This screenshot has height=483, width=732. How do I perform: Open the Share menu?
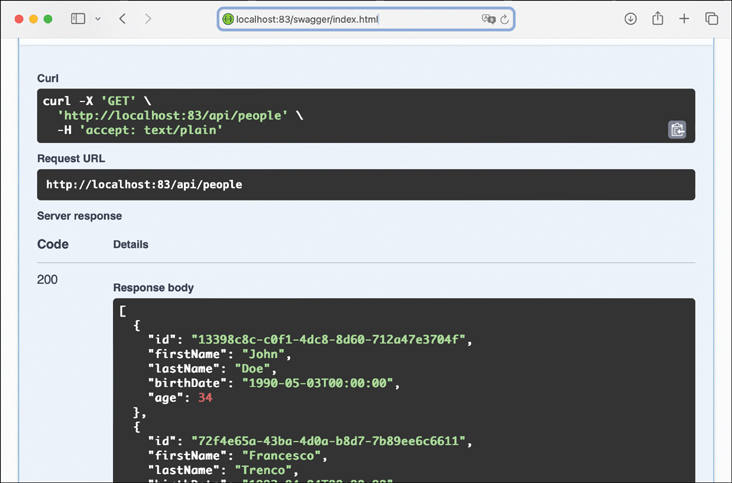point(657,19)
